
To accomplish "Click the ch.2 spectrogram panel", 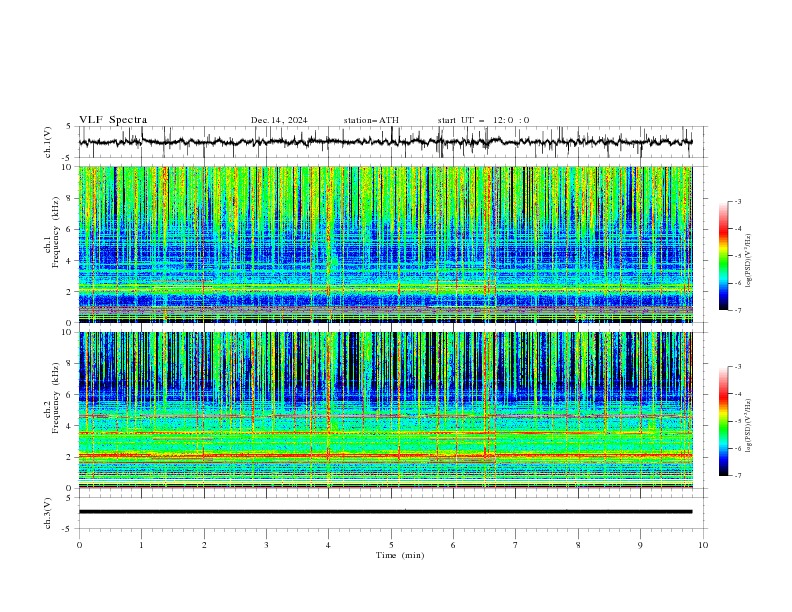I will point(385,410).
